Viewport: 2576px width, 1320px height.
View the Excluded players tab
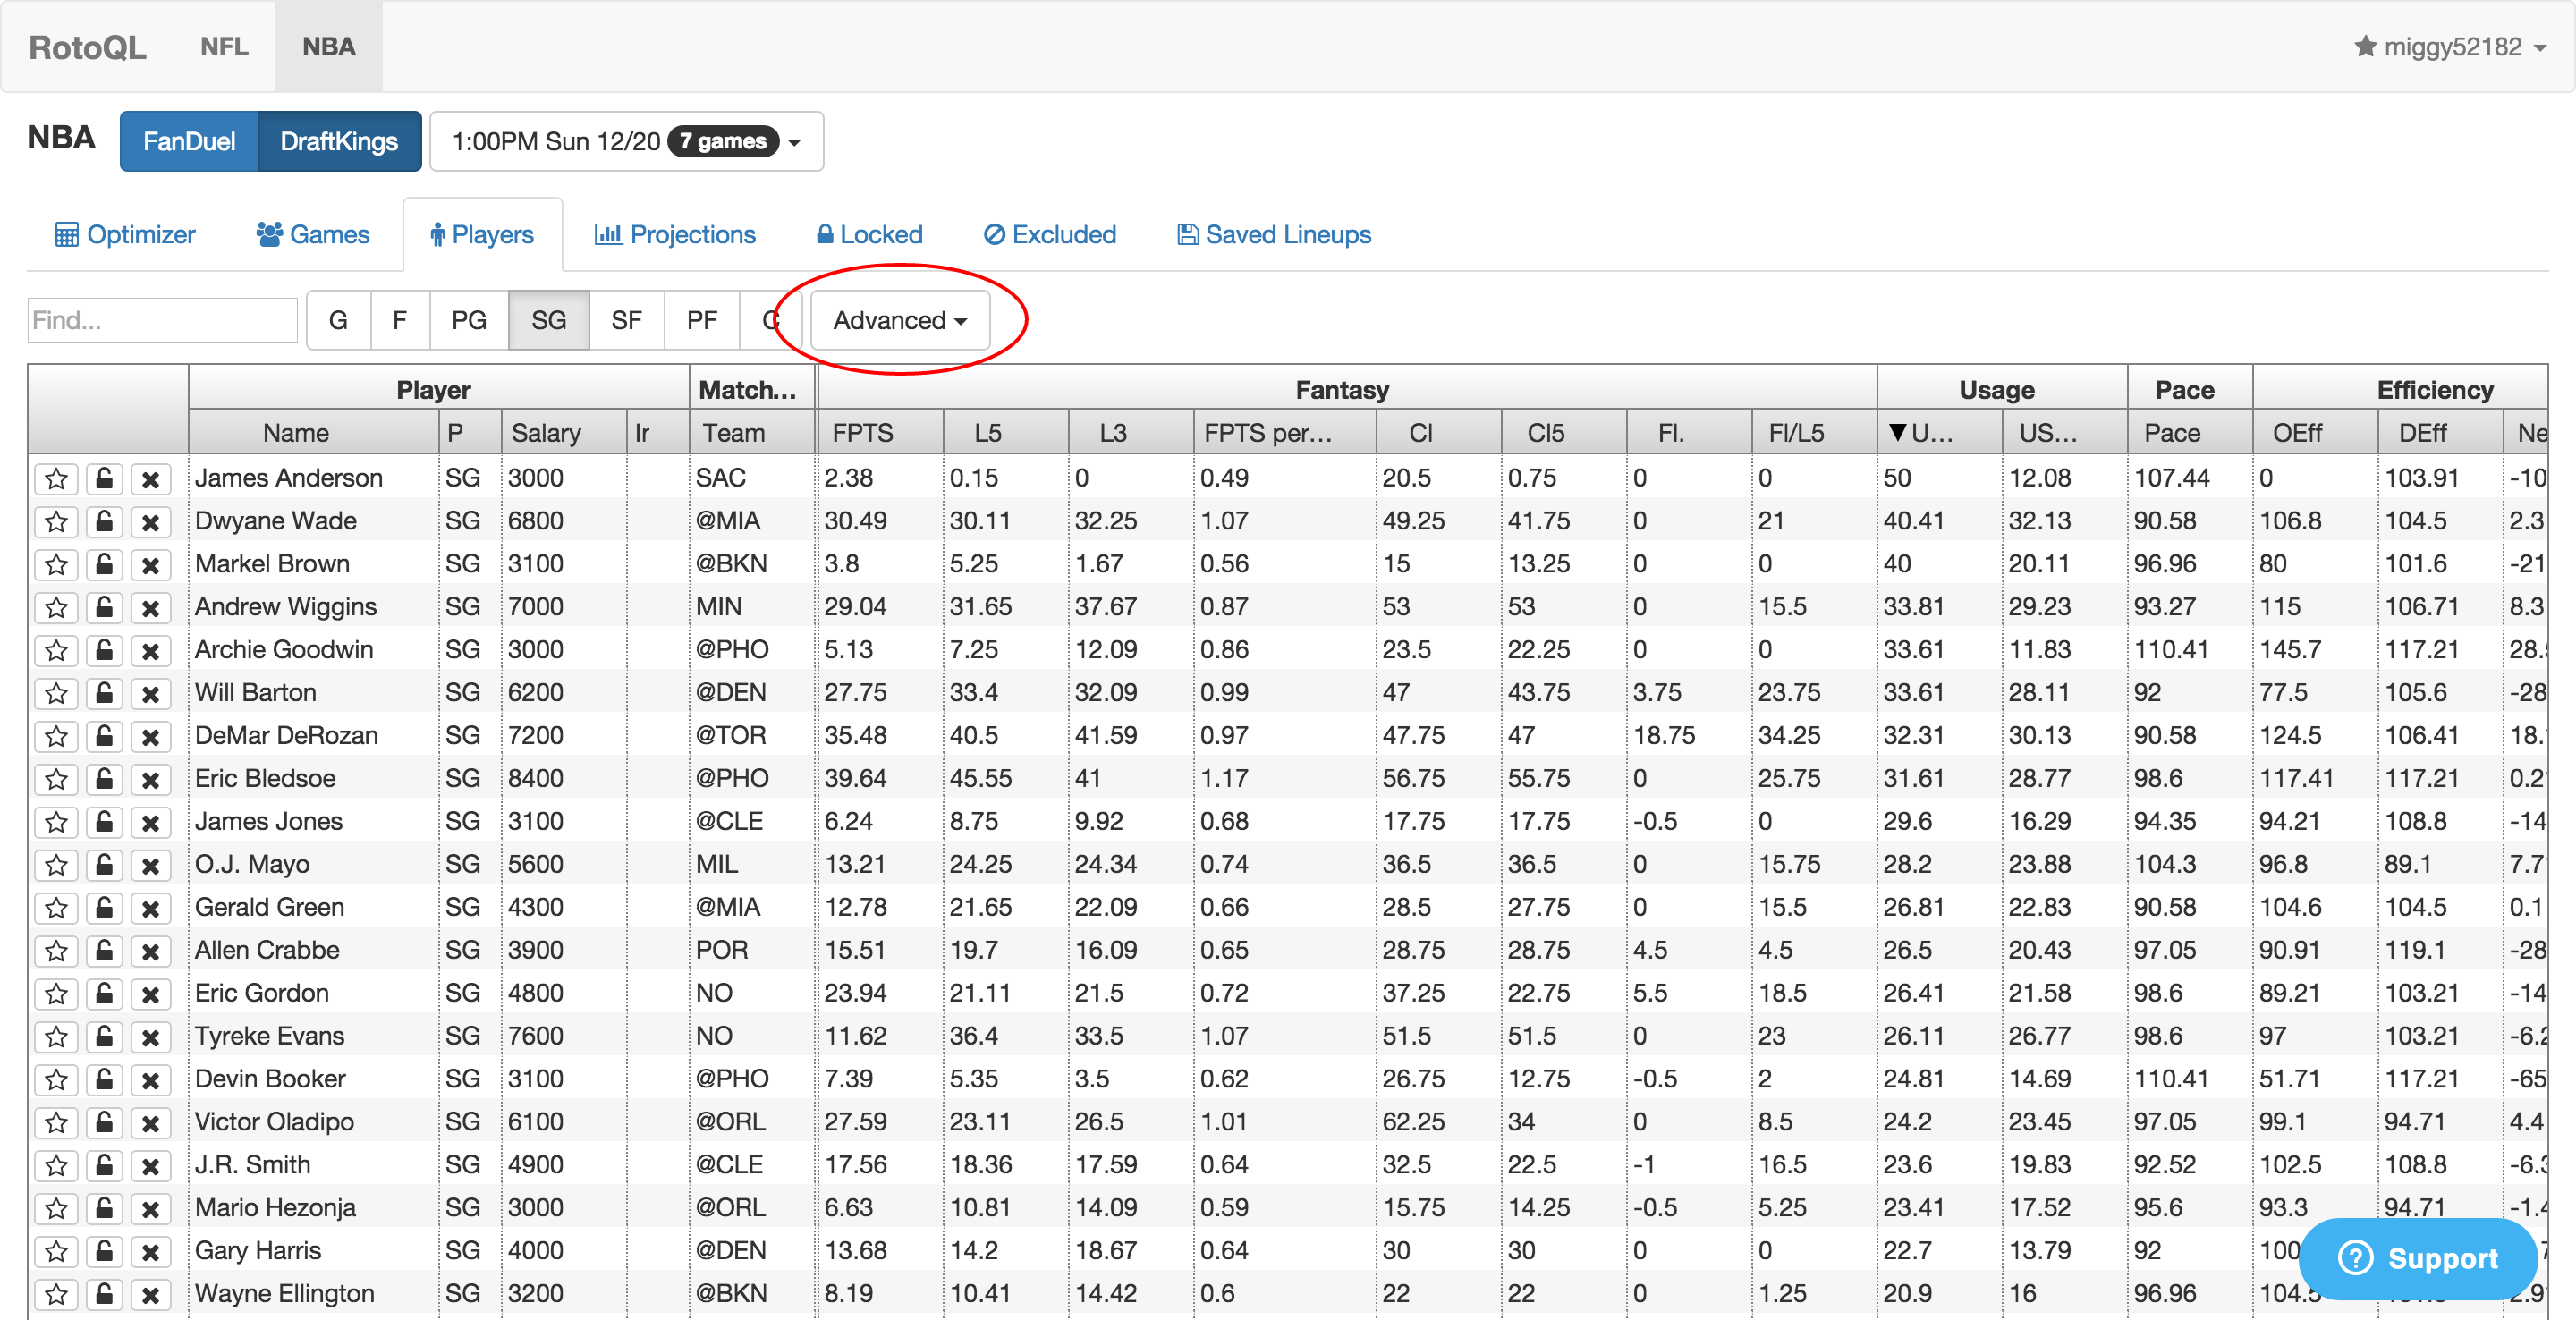[x=1050, y=234]
